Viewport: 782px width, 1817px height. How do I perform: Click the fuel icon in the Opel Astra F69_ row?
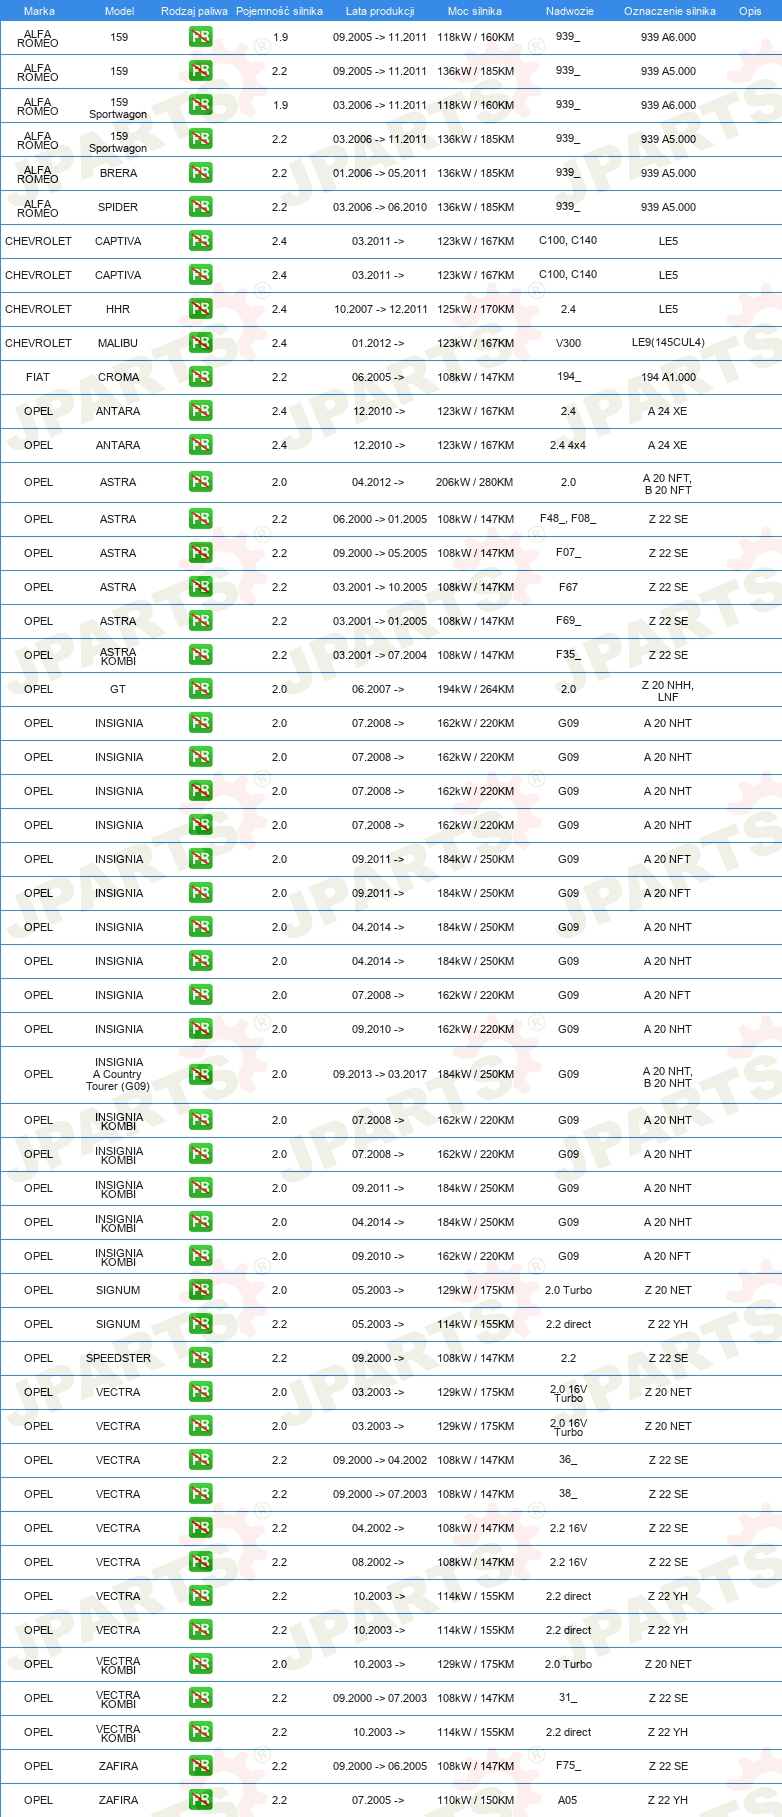coord(200,621)
